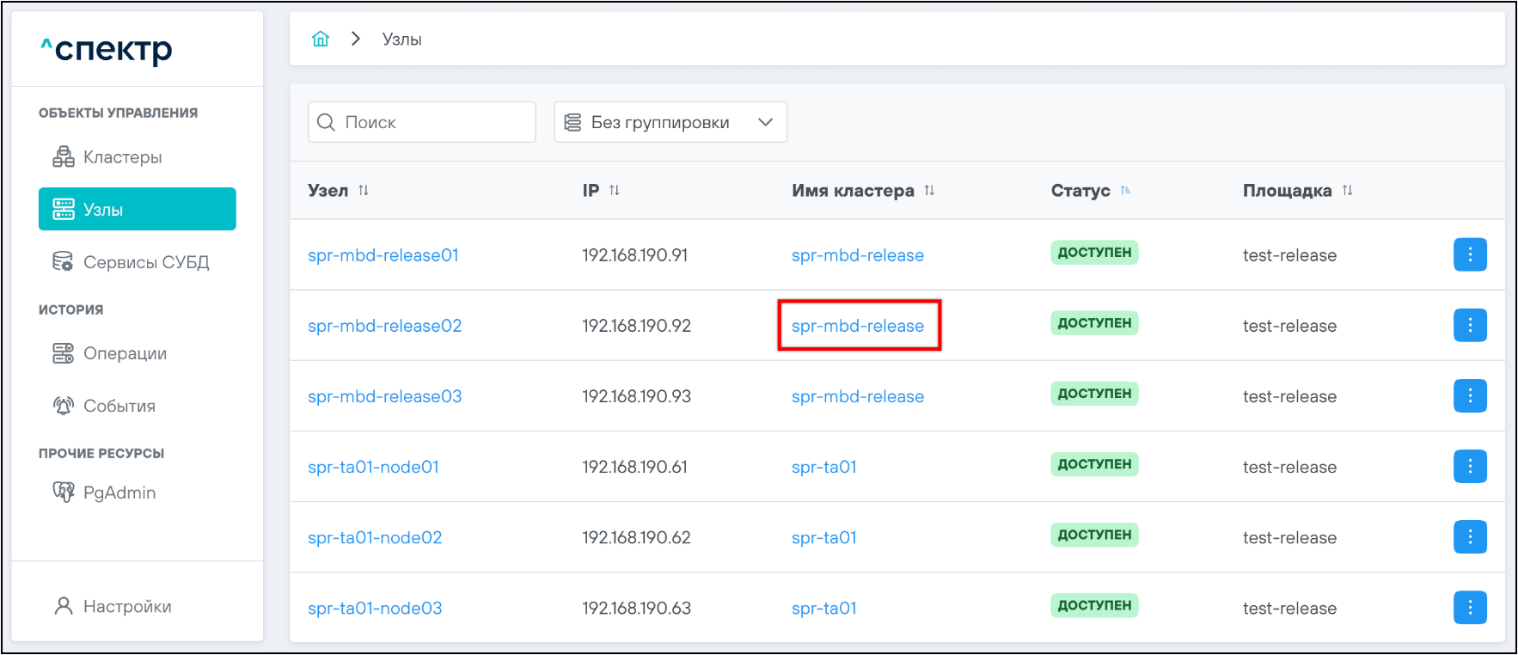Click the Поиск search field

422,122
